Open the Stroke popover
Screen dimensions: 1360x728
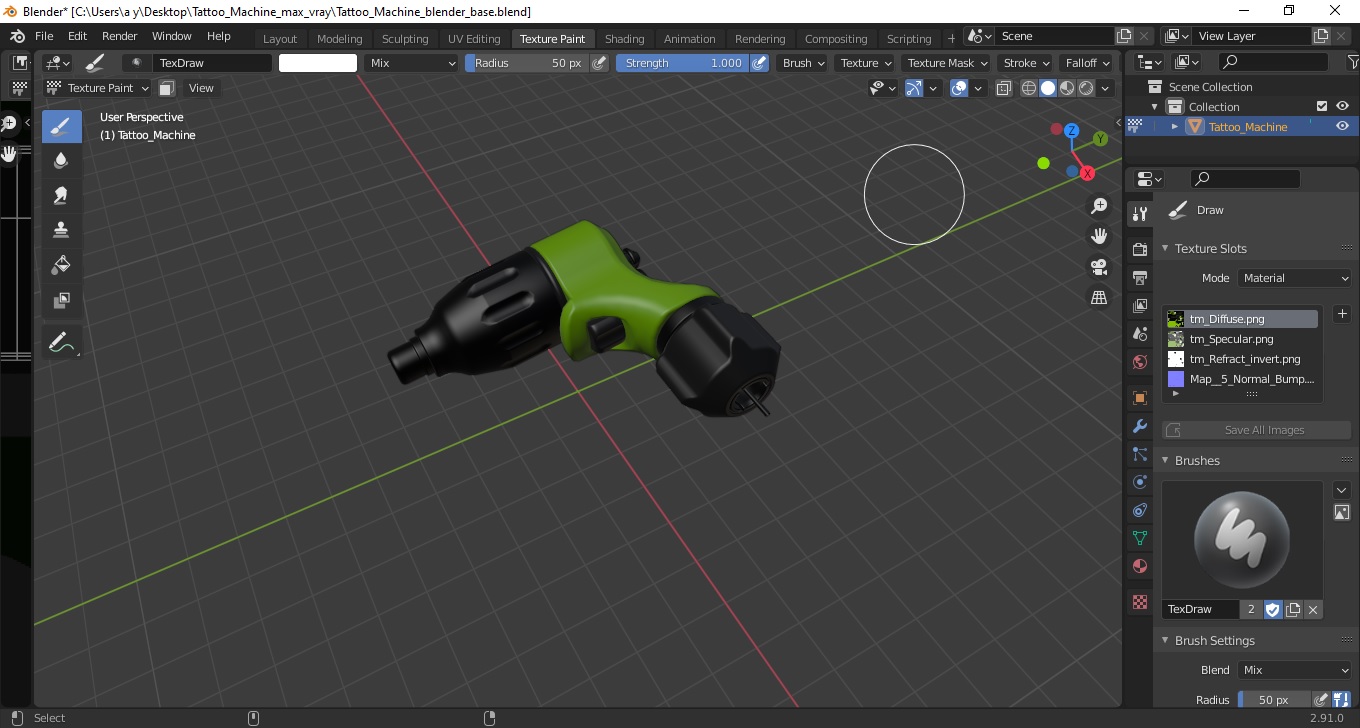click(x=1026, y=63)
